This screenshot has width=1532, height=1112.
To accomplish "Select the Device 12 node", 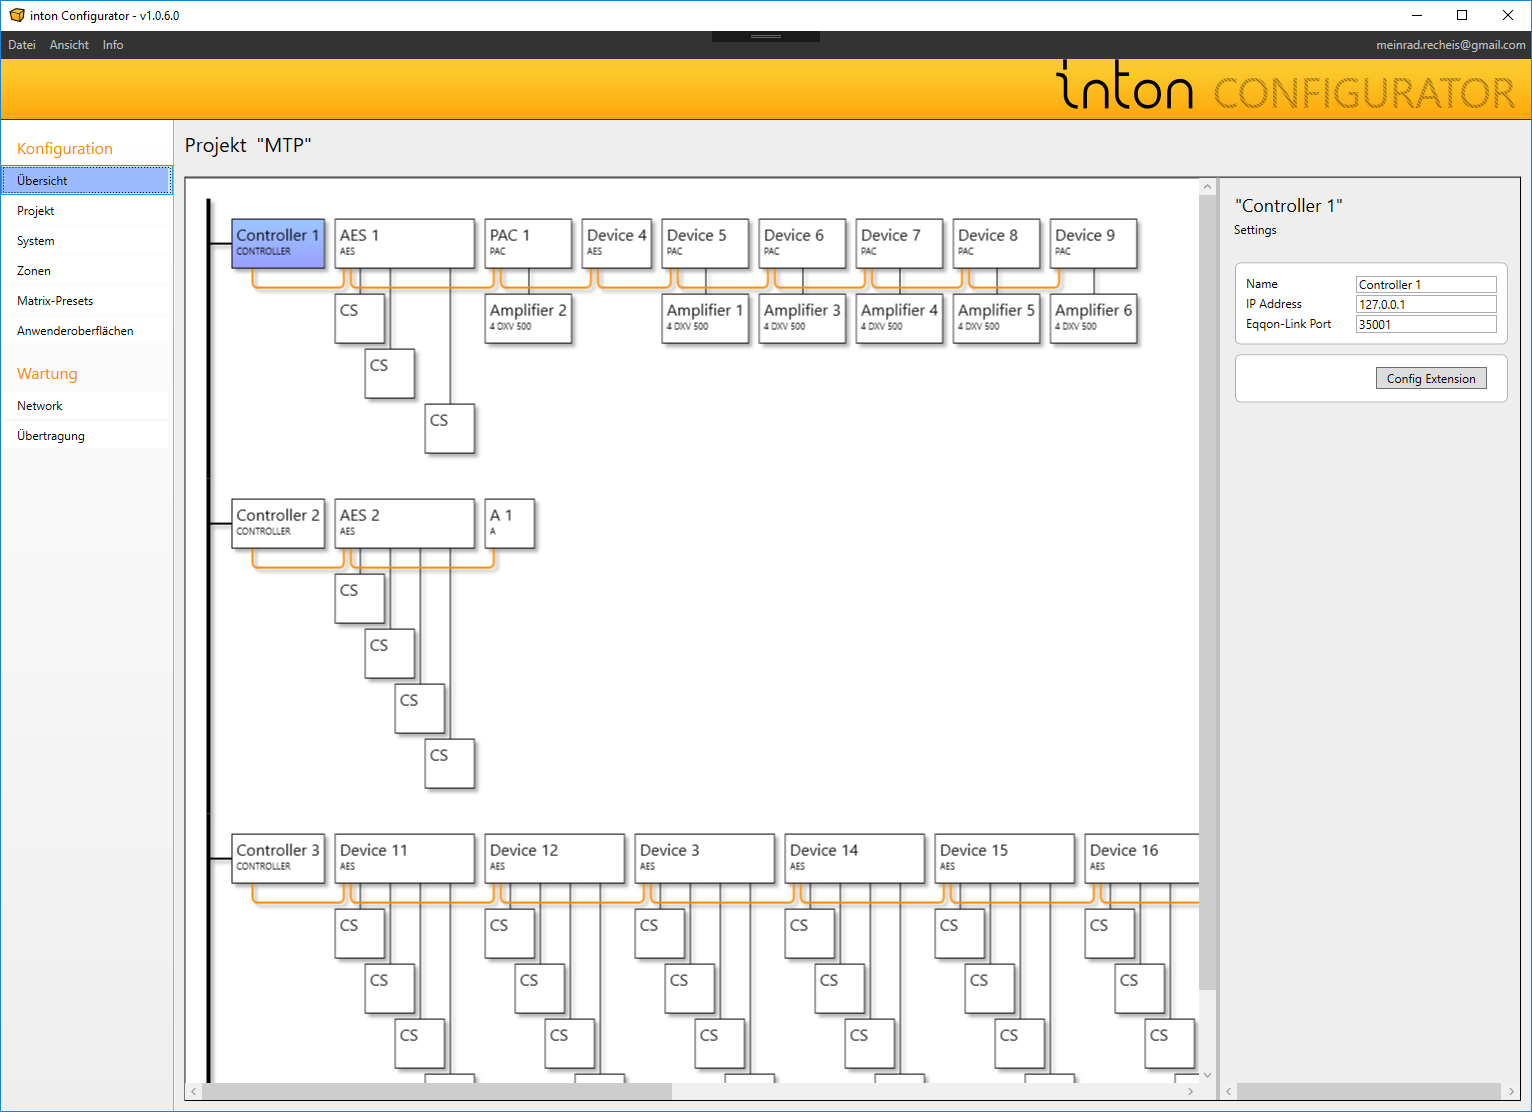I will [x=554, y=858].
